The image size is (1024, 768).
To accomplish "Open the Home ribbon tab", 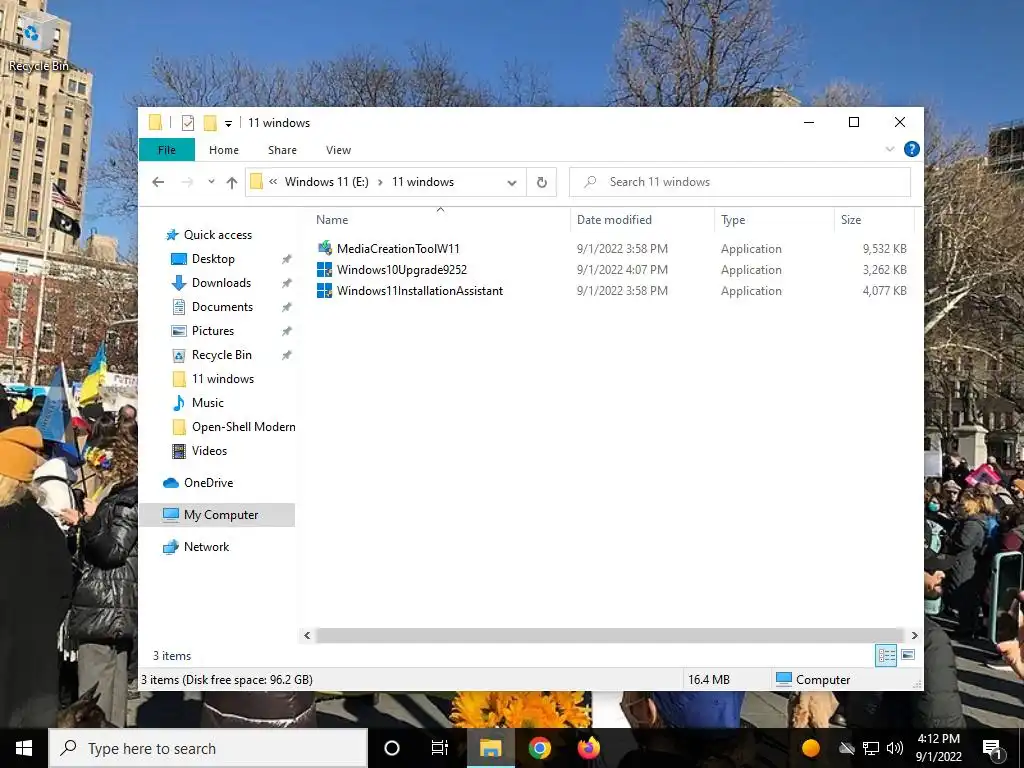I will (223, 150).
